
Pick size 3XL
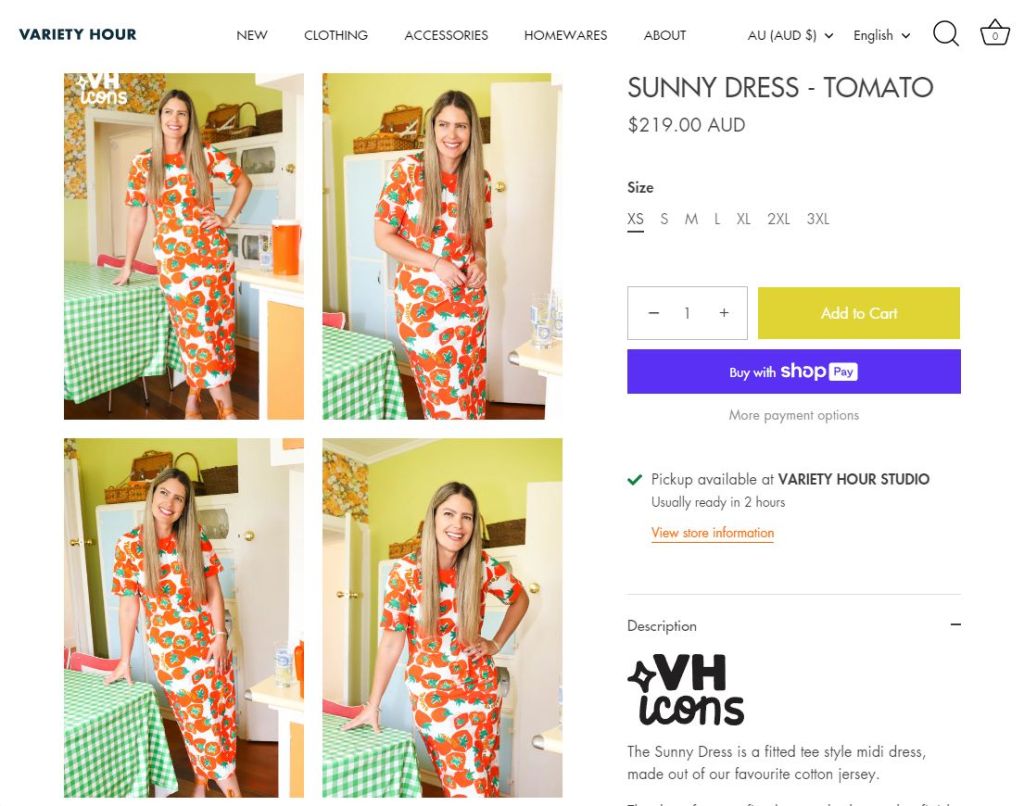pyautogui.click(x=818, y=219)
